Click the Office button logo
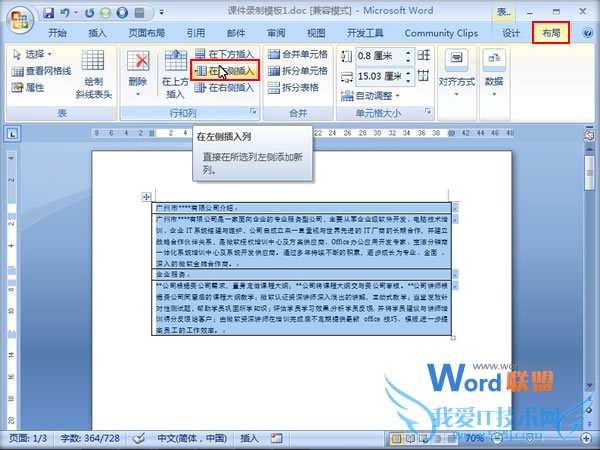The height and width of the screenshot is (450, 600). [21, 21]
